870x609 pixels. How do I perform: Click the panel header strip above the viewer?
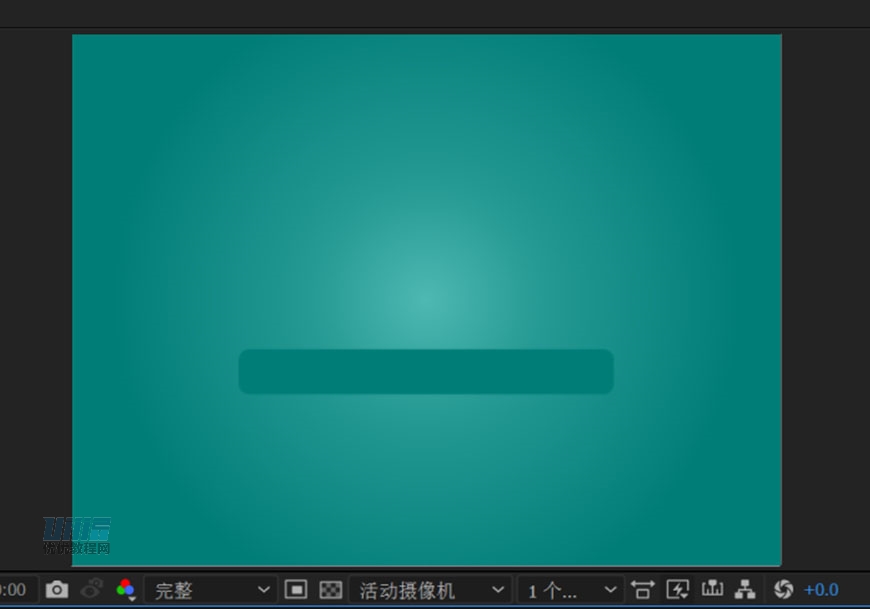point(435,13)
